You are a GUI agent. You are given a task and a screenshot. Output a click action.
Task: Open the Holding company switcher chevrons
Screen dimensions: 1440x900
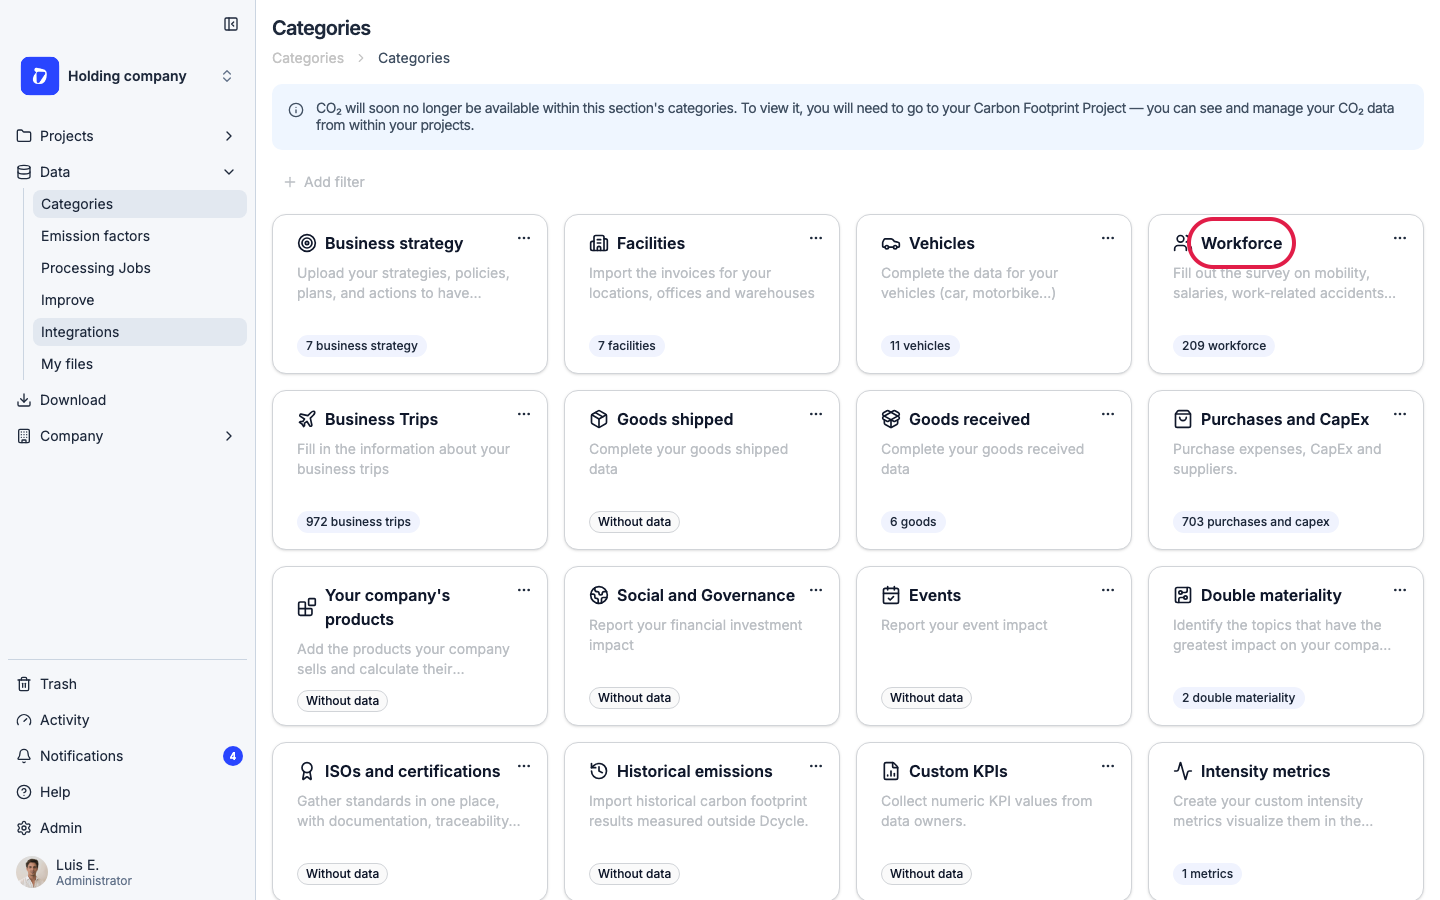click(227, 76)
